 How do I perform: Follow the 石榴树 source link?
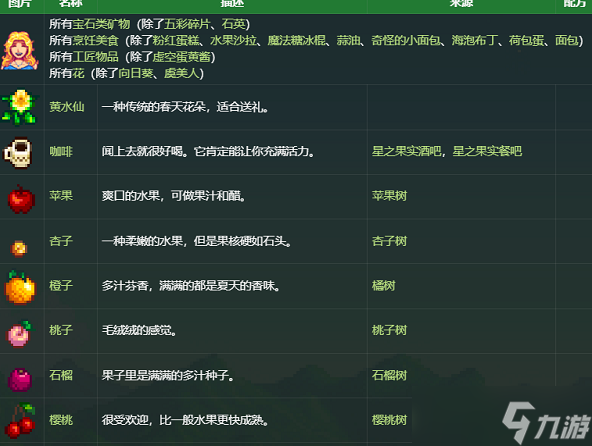pyautogui.click(x=389, y=375)
